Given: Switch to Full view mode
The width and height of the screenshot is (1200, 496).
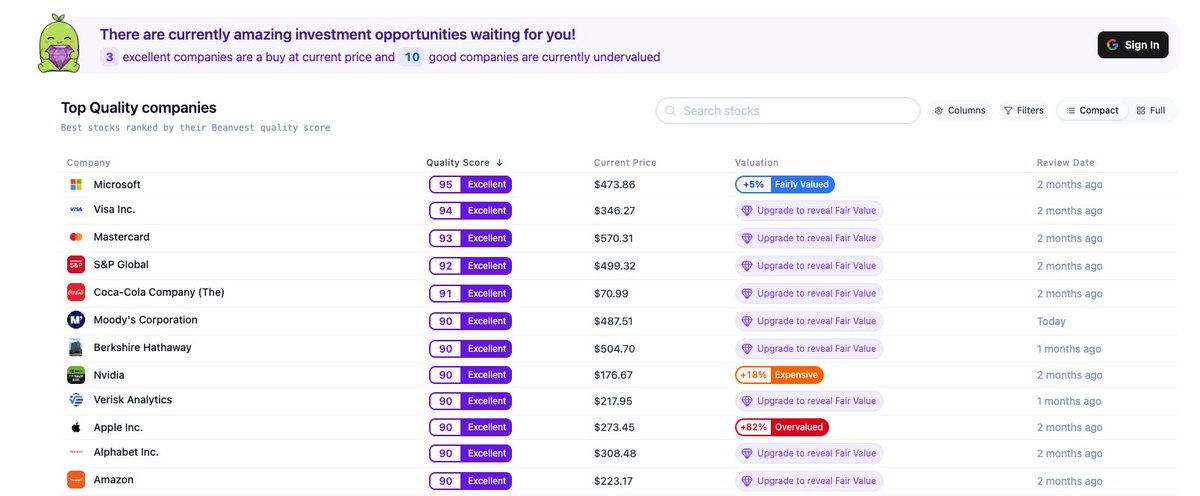Looking at the screenshot, I should point(1151,111).
